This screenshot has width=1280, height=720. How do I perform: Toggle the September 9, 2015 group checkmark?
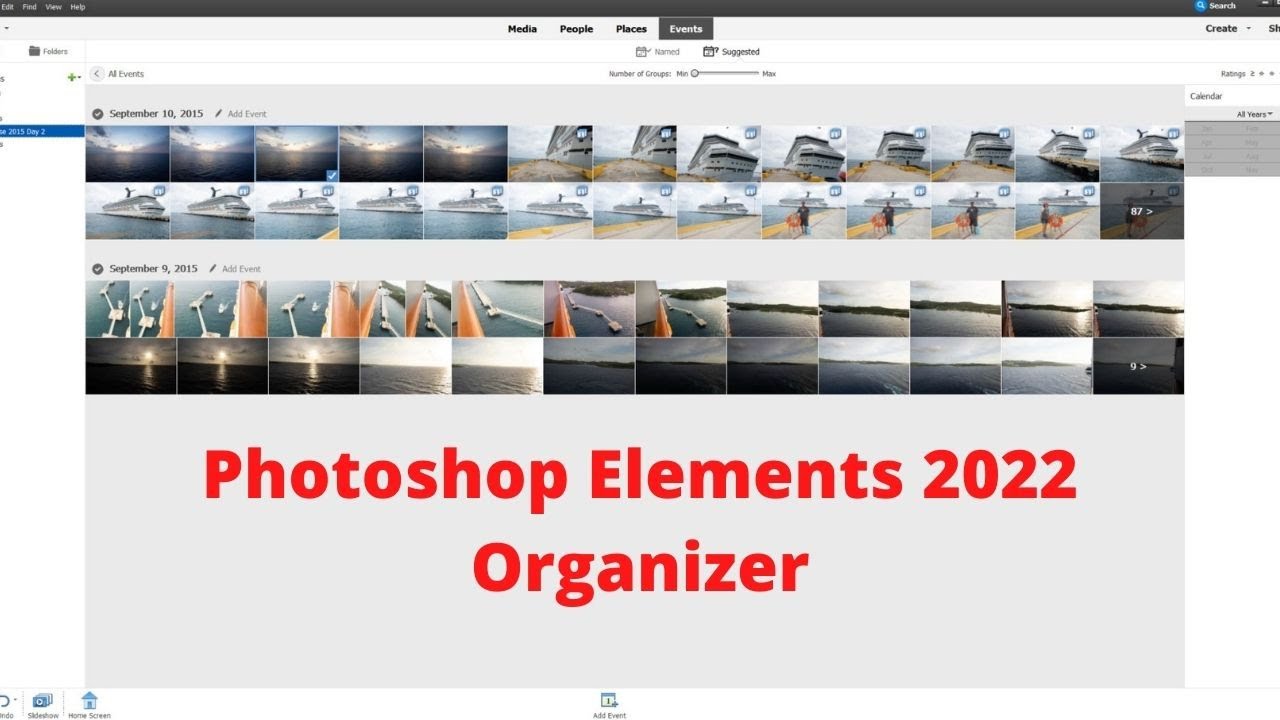pos(98,269)
